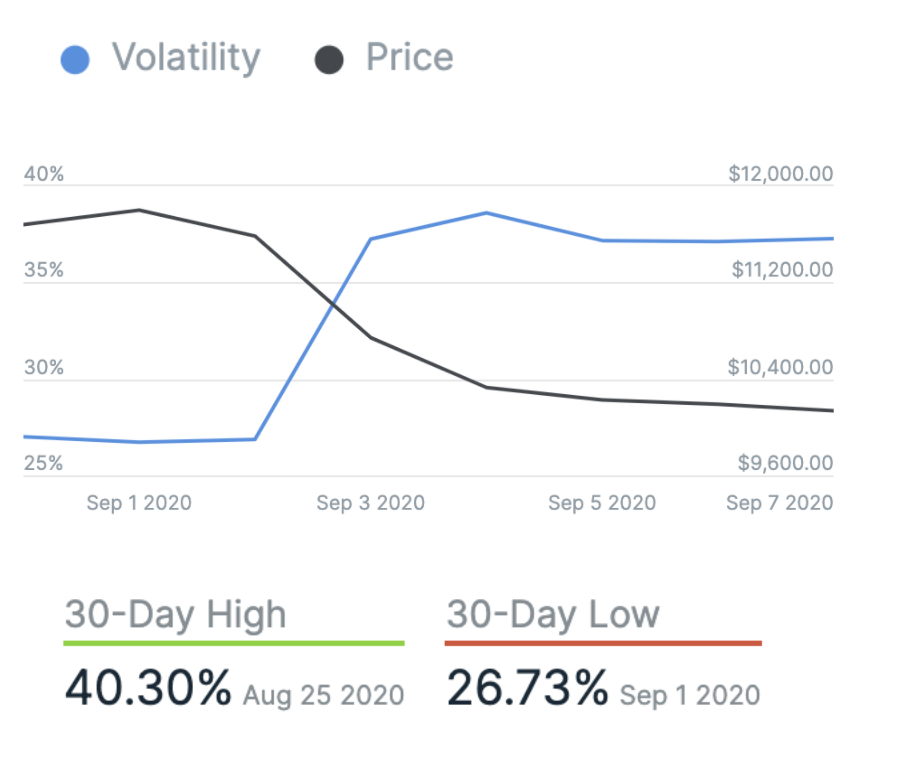Select Sep 7 2020 on the x-axis
The height and width of the screenshot is (762, 904).
tap(779, 502)
